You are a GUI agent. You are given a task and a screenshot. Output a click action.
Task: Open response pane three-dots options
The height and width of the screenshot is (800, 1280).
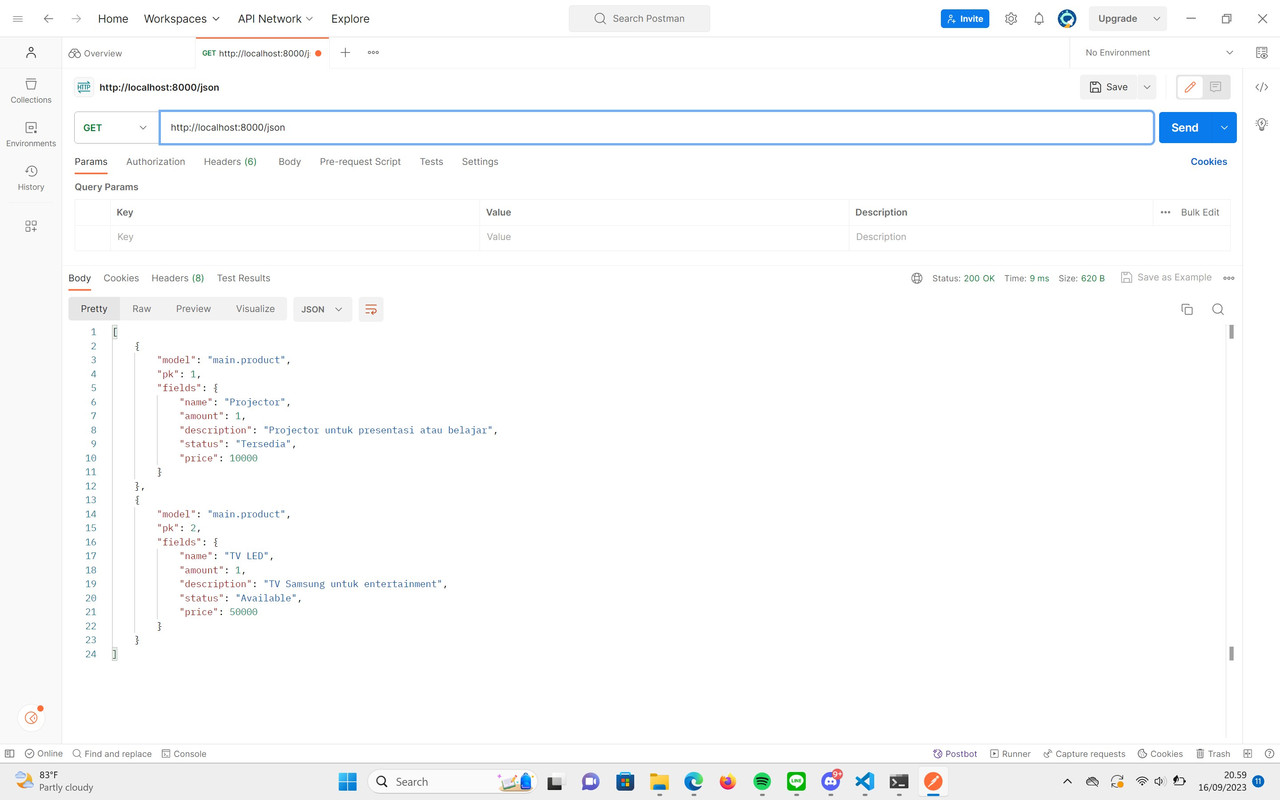coord(1229,278)
